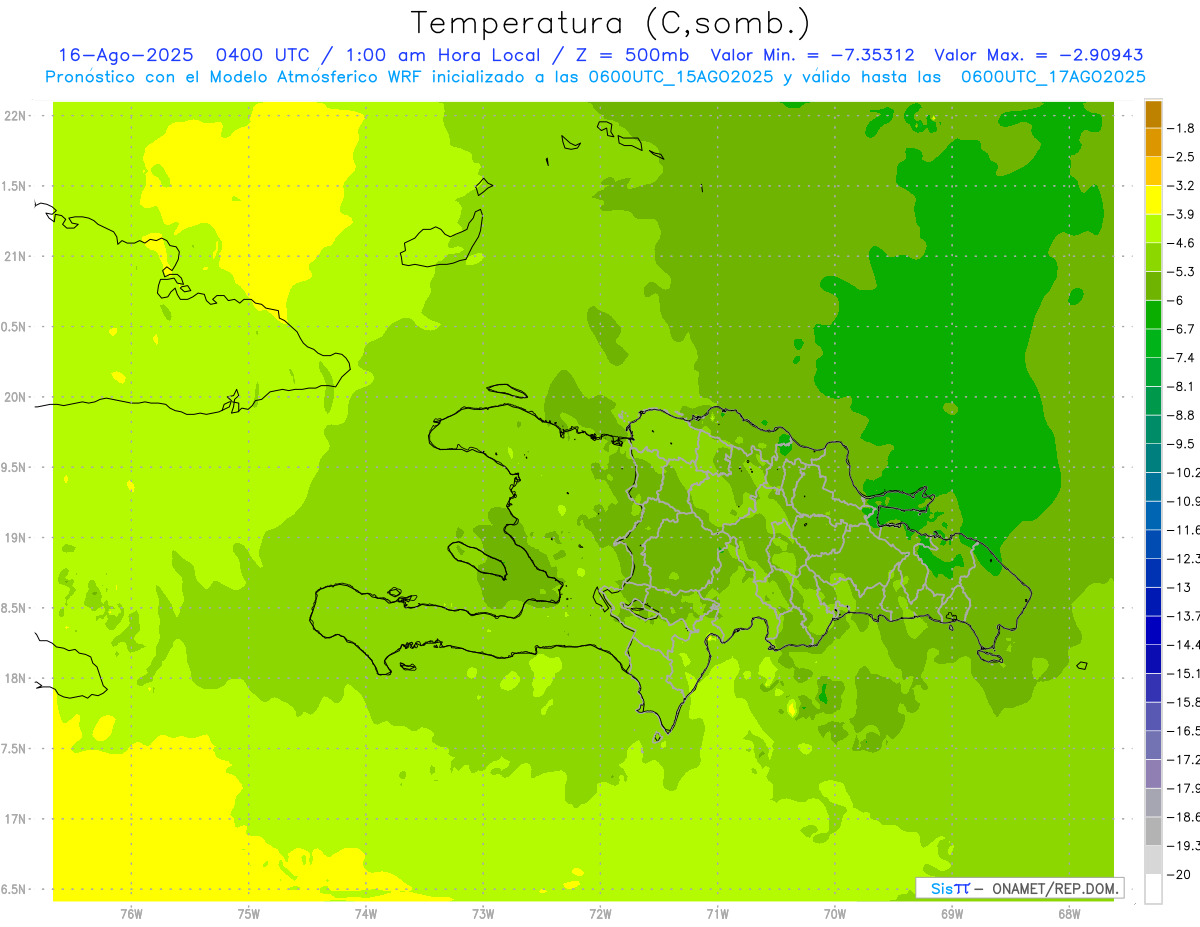The image size is (1200, 927).
Task: Click the '-9.5' color scale value
Action: pos(1182,444)
